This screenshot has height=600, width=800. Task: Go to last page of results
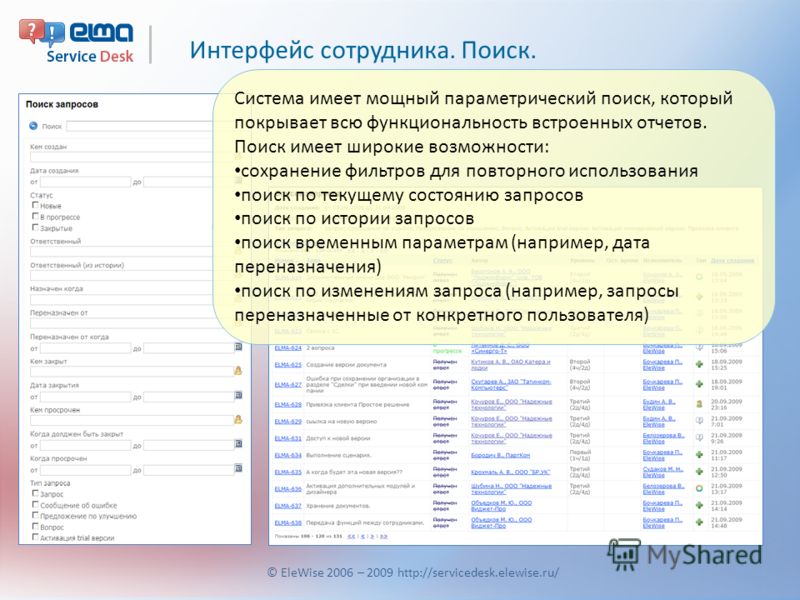(384, 536)
